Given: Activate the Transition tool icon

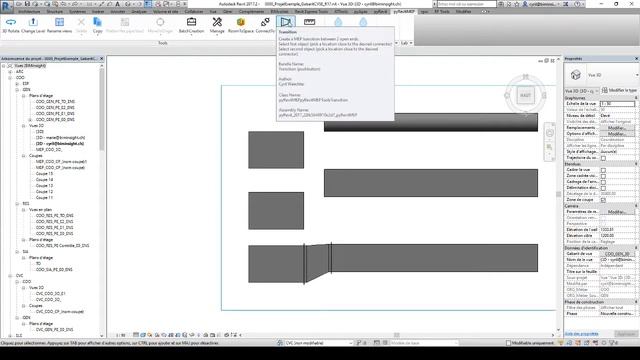Looking at the screenshot, I should tap(286, 22).
